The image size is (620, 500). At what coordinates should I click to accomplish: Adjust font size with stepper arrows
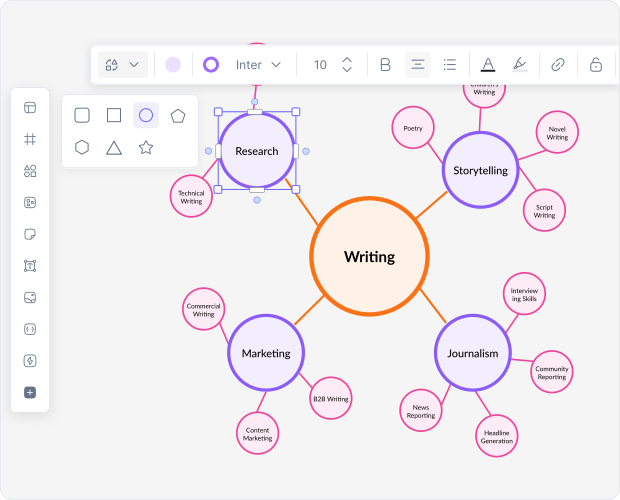(x=347, y=64)
